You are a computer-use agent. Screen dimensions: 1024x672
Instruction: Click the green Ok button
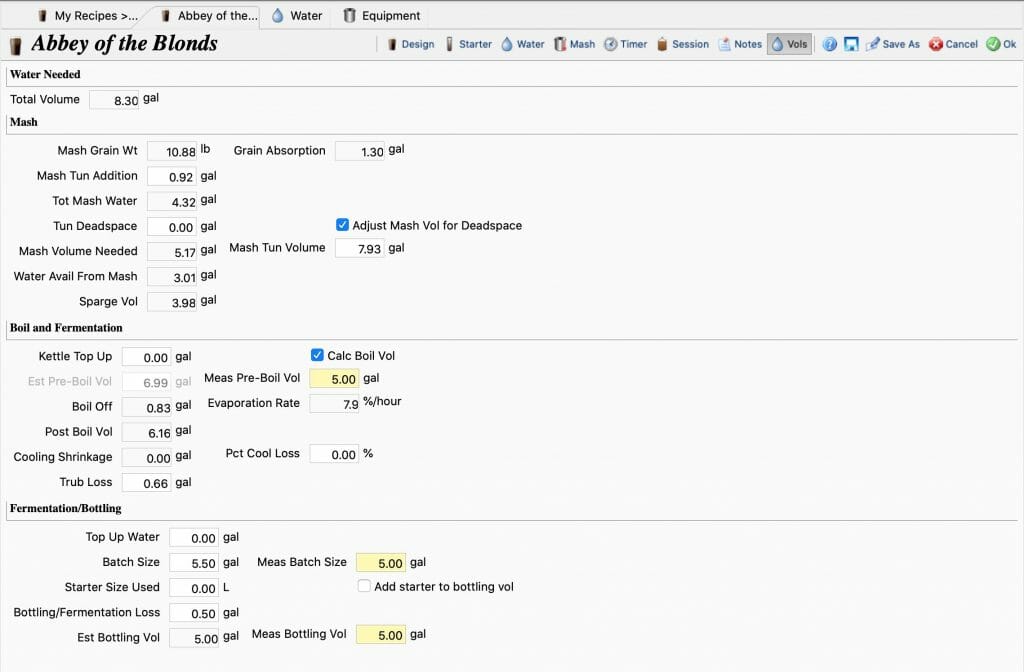click(1001, 44)
